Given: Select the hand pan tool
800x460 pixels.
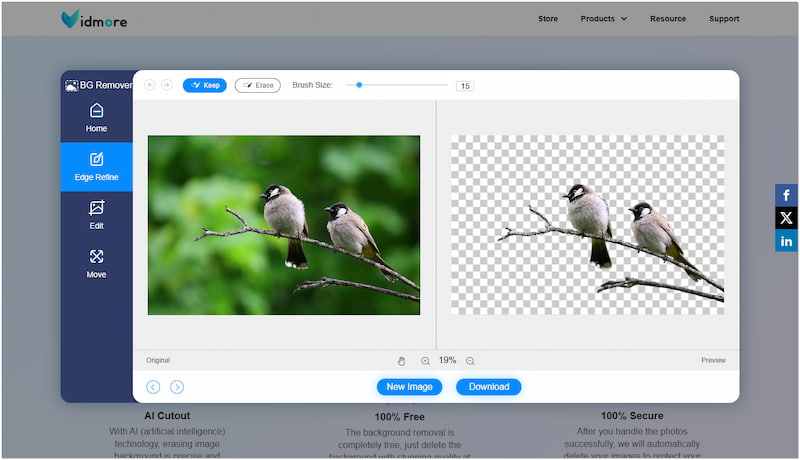Looking at the screenshot, I should click(x=402, y=360).
